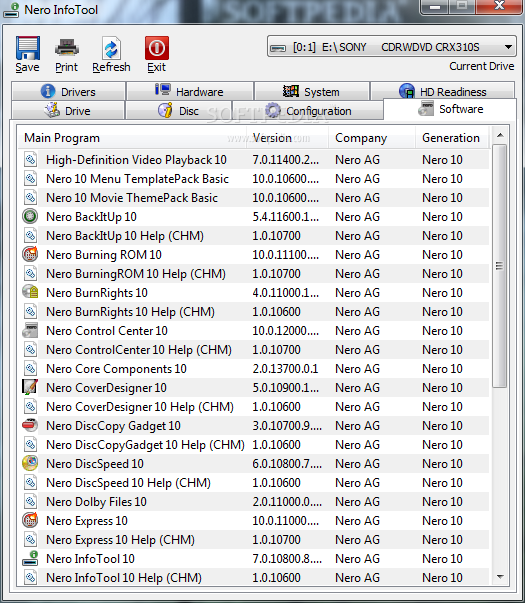
Task: Select the 'Nero 10 Menu TemplatePack Basic' entry
Action: 137,179
